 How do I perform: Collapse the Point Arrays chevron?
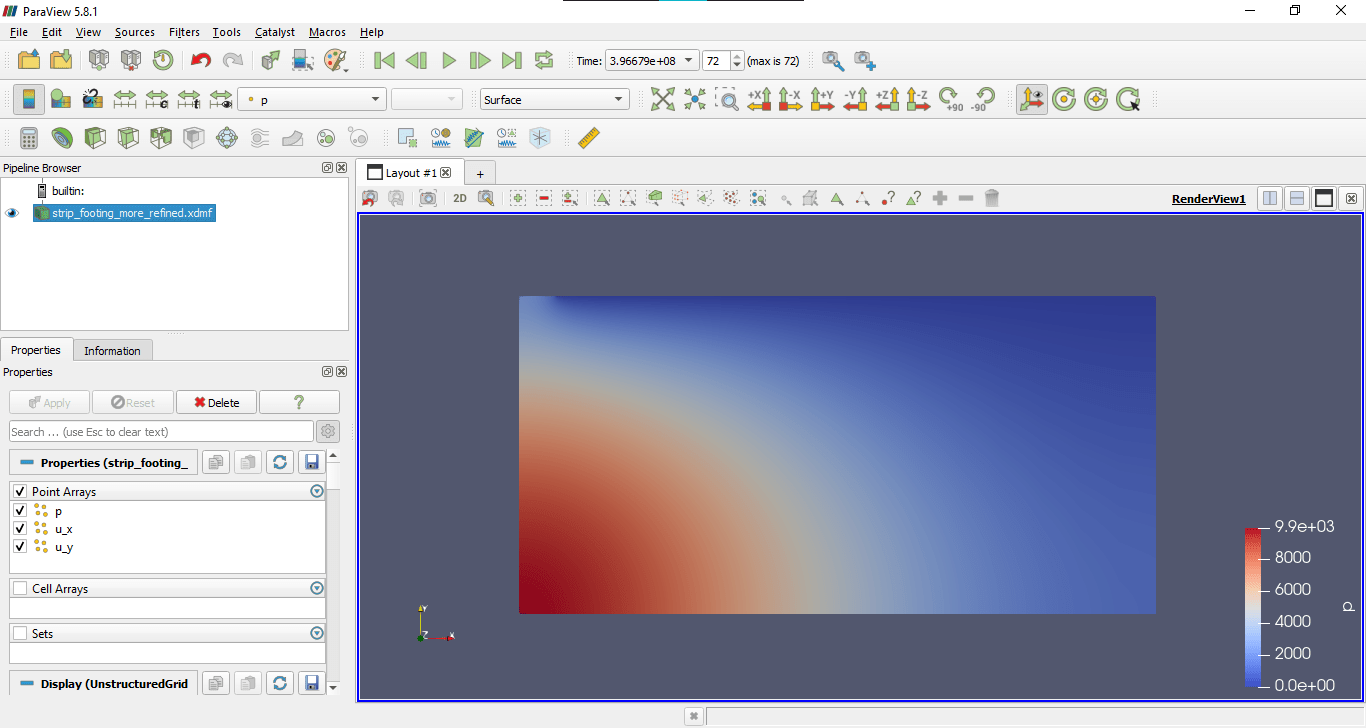pos(317,491)
